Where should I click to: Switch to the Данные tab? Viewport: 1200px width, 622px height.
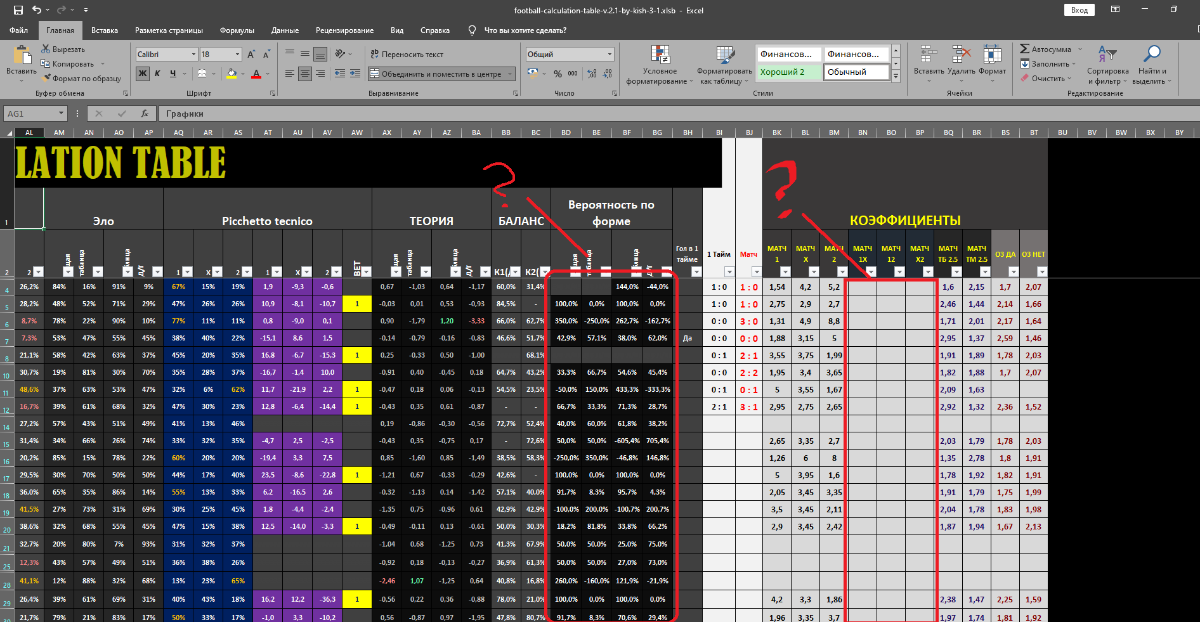point(285,30)
